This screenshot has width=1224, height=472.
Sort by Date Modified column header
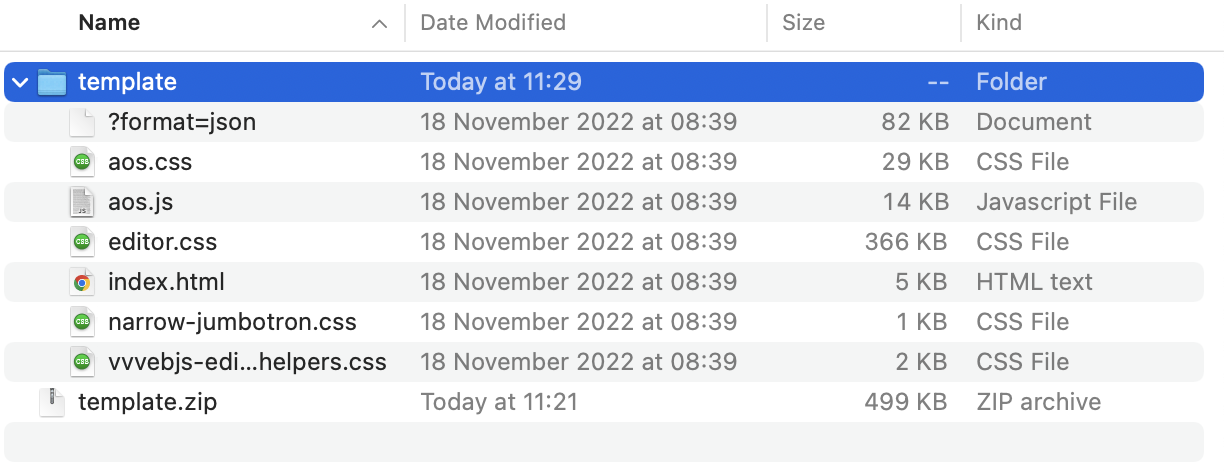tap(493, 22)
